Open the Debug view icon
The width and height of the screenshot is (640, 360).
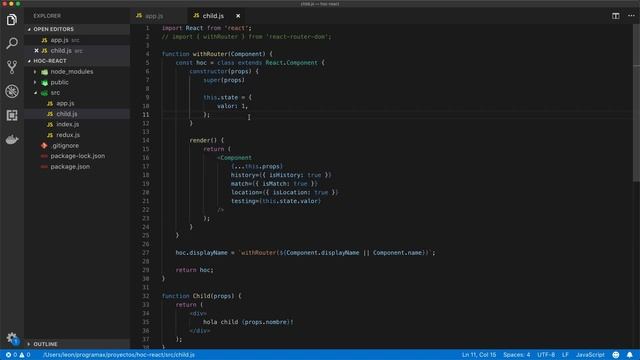tap(12, 91)
